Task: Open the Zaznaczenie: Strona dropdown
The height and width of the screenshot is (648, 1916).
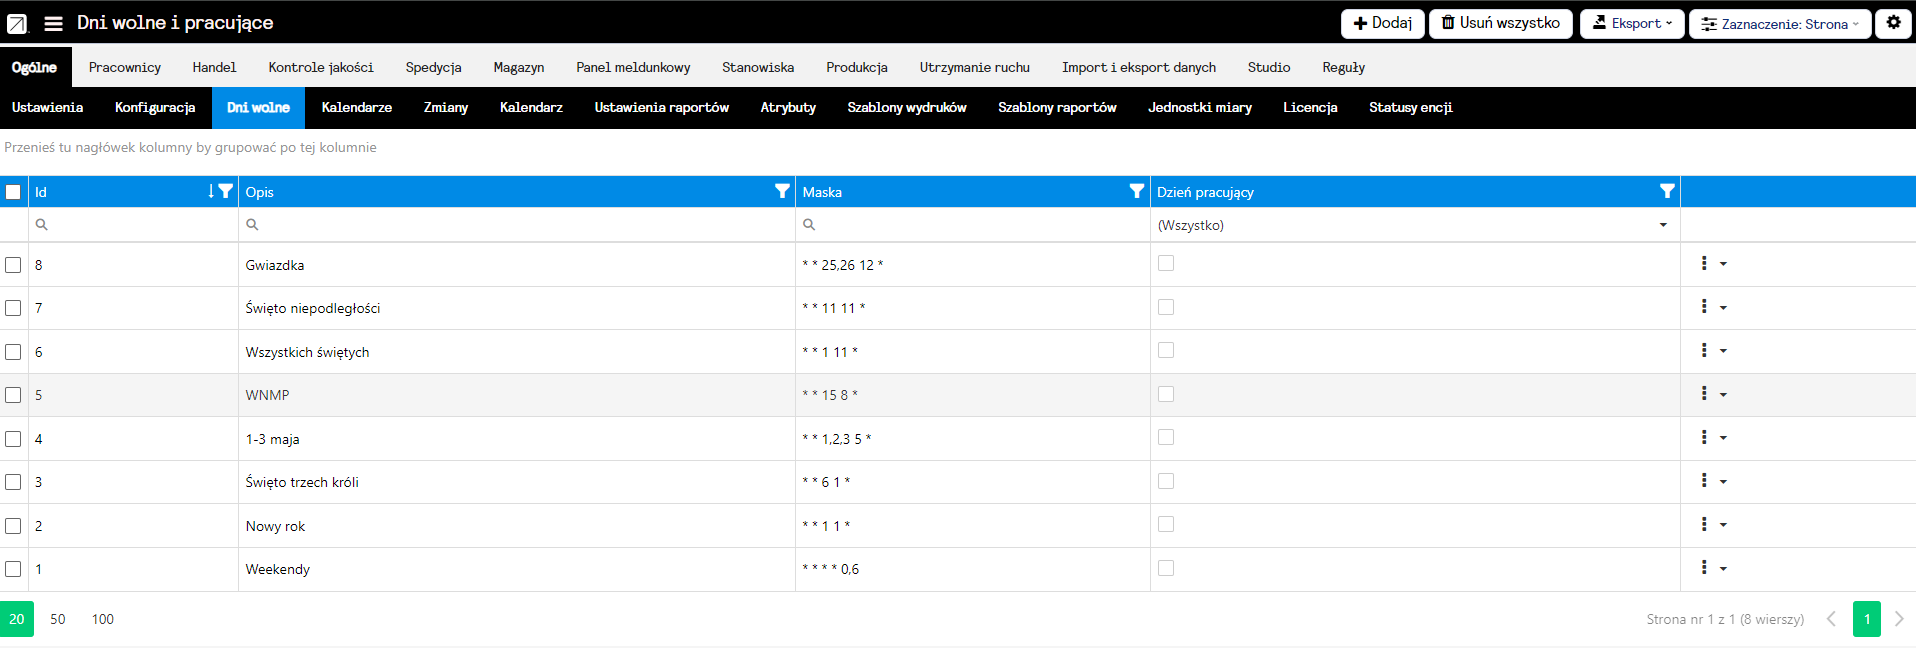Action: coord(1779,24)
